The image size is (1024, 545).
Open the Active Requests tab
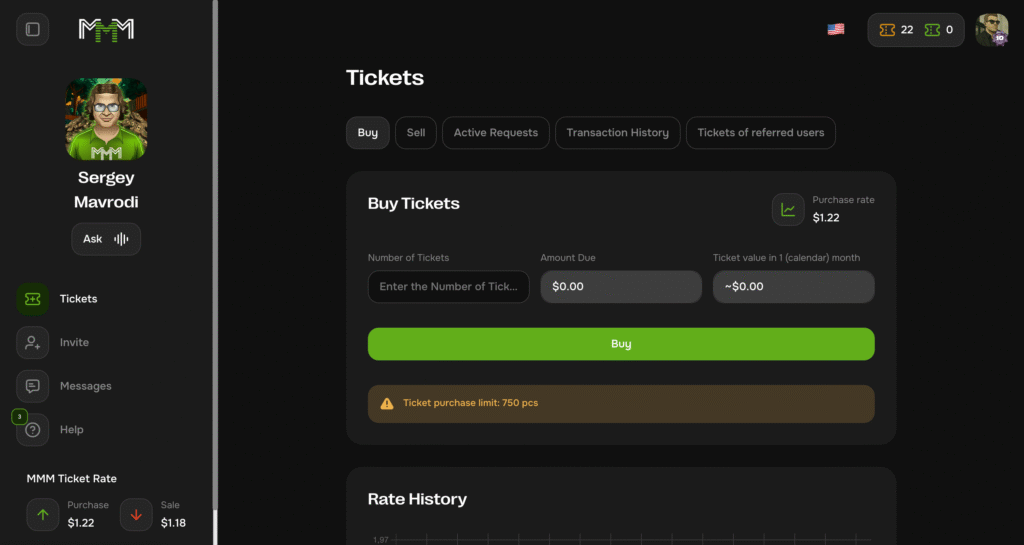pyautogui.click(x=495, y=133)
